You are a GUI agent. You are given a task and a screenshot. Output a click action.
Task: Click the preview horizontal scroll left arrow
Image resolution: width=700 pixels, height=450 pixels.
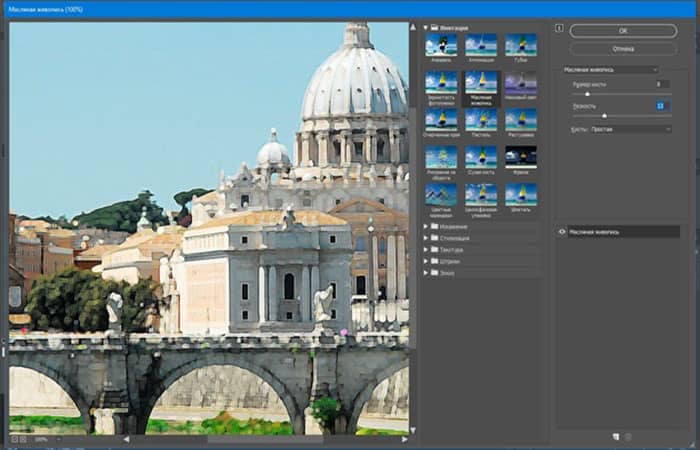126,439
